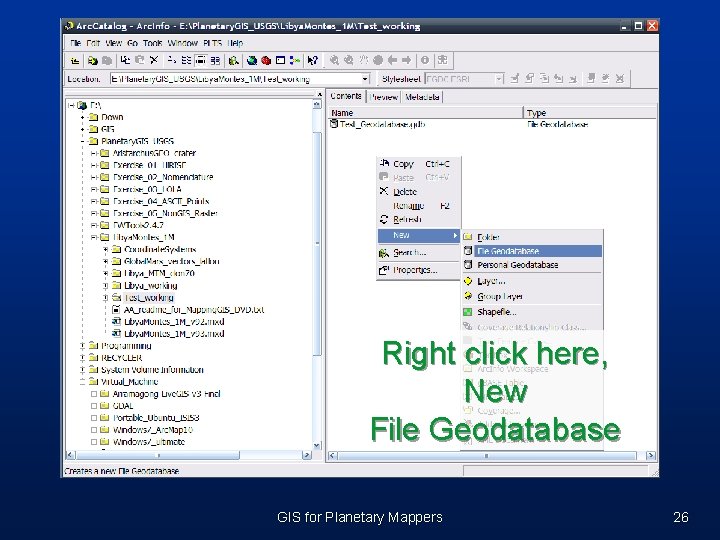Viewport: 720px width, 540px height.
Task: Switch to Thumbnails view icon
Action: point(215,60)
